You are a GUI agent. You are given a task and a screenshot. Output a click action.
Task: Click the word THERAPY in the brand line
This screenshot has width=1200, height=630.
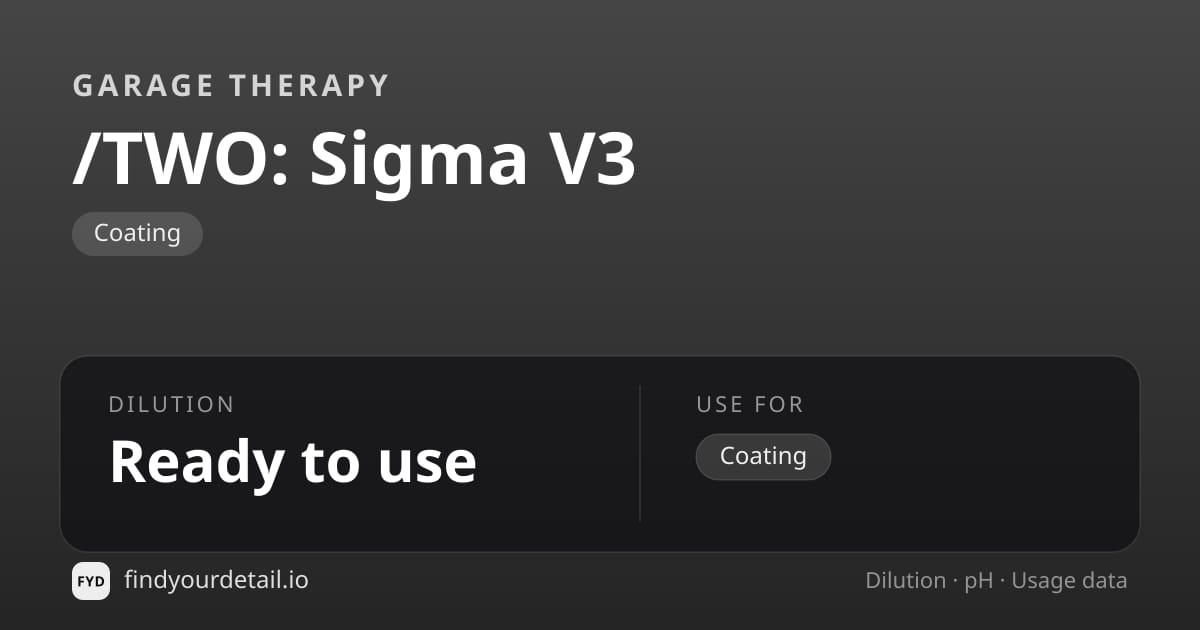coord(308,86)
